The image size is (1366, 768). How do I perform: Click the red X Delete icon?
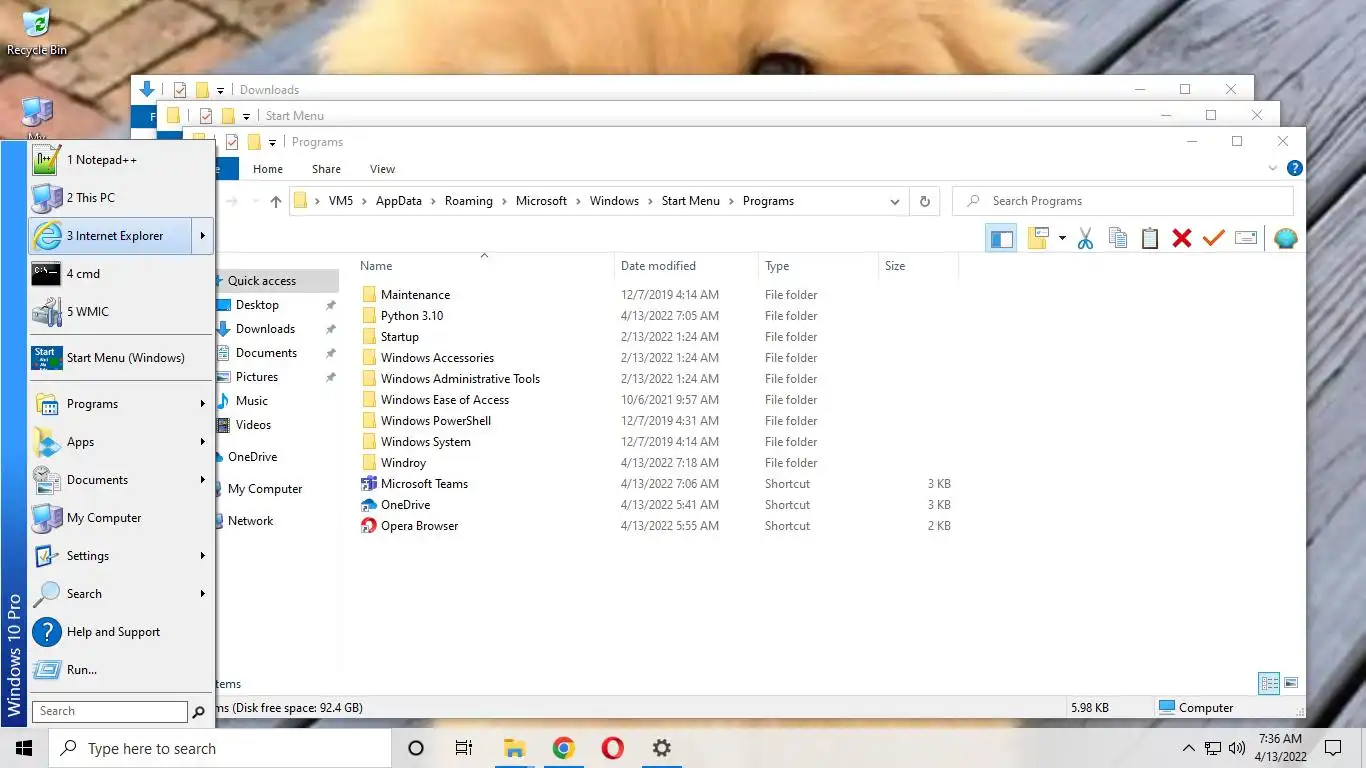1182,238
